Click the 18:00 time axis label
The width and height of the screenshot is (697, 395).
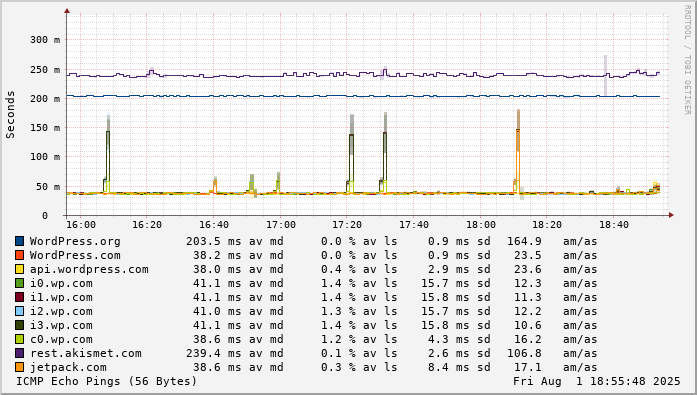481,225
